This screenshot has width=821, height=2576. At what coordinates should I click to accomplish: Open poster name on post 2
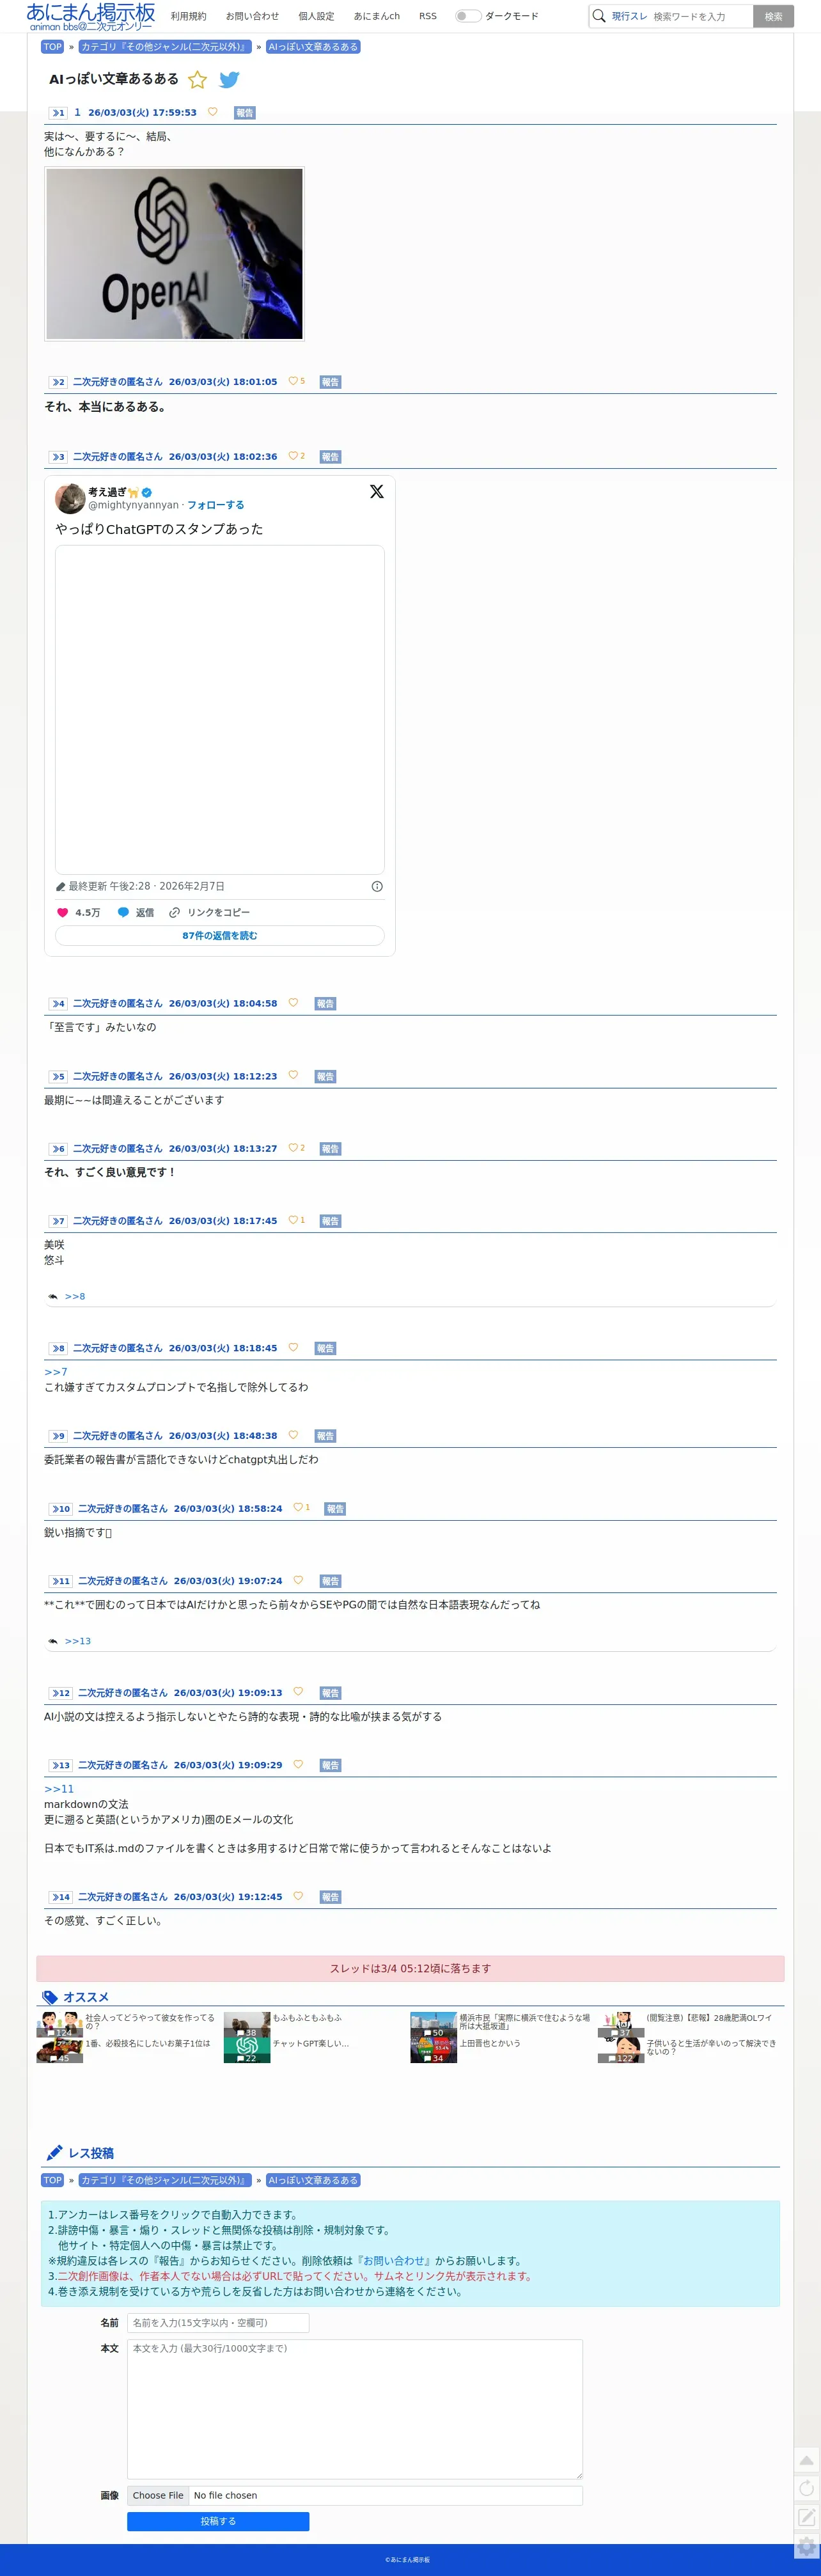(117, 382)
